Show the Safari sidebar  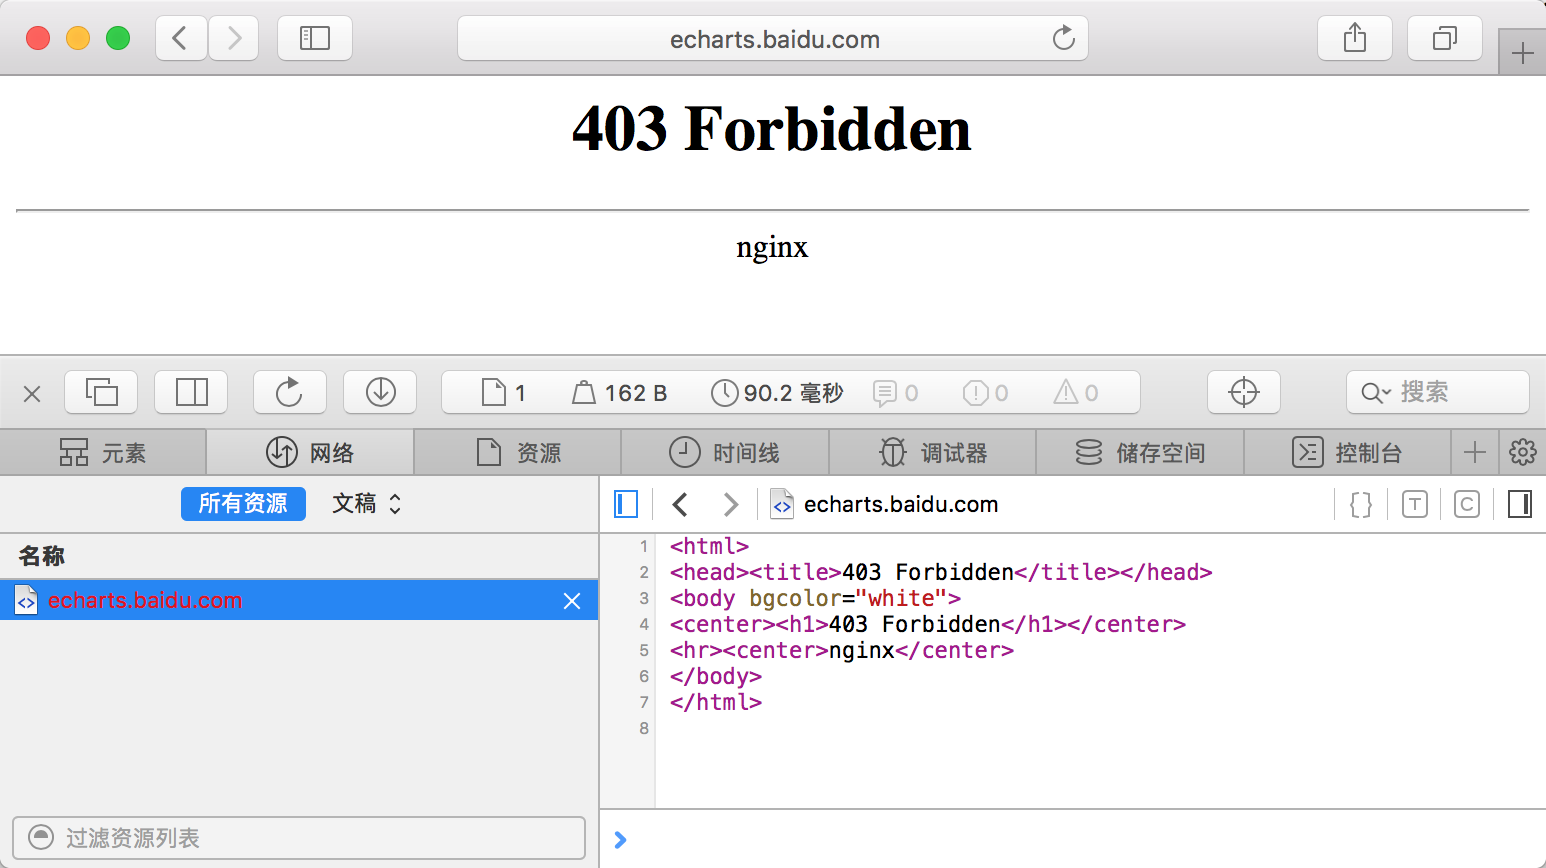click(x=315, y=39)
